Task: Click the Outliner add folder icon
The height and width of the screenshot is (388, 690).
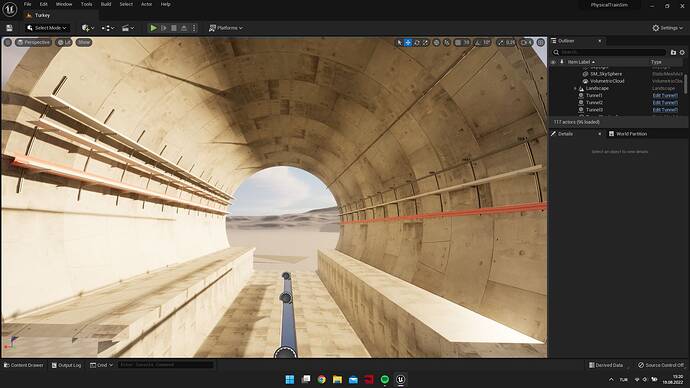Action: point(673,52)
